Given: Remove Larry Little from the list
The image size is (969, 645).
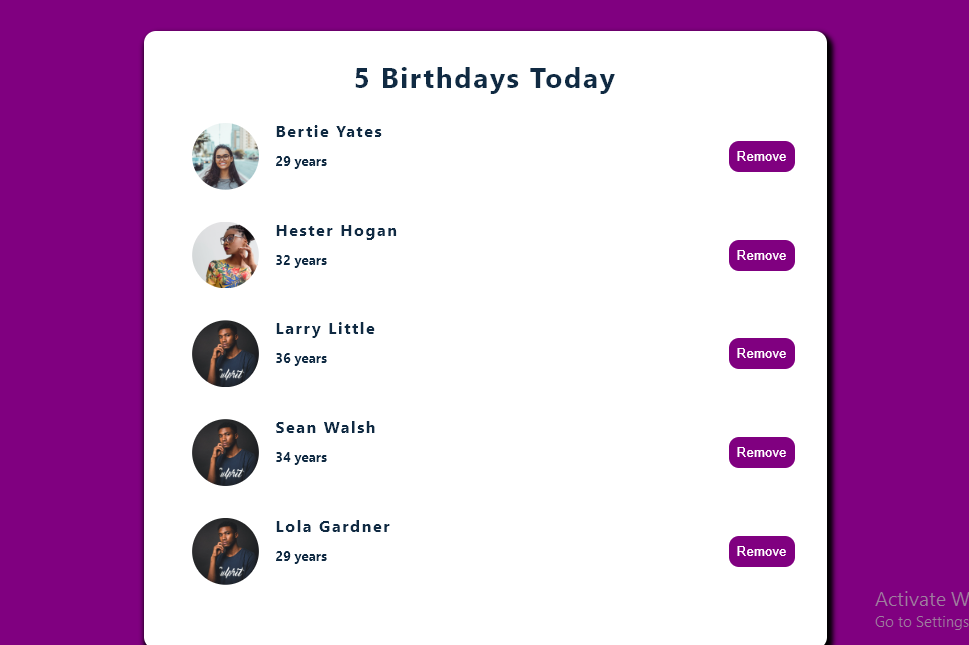Looking at the screenshot, I should [x=761, y=353].
